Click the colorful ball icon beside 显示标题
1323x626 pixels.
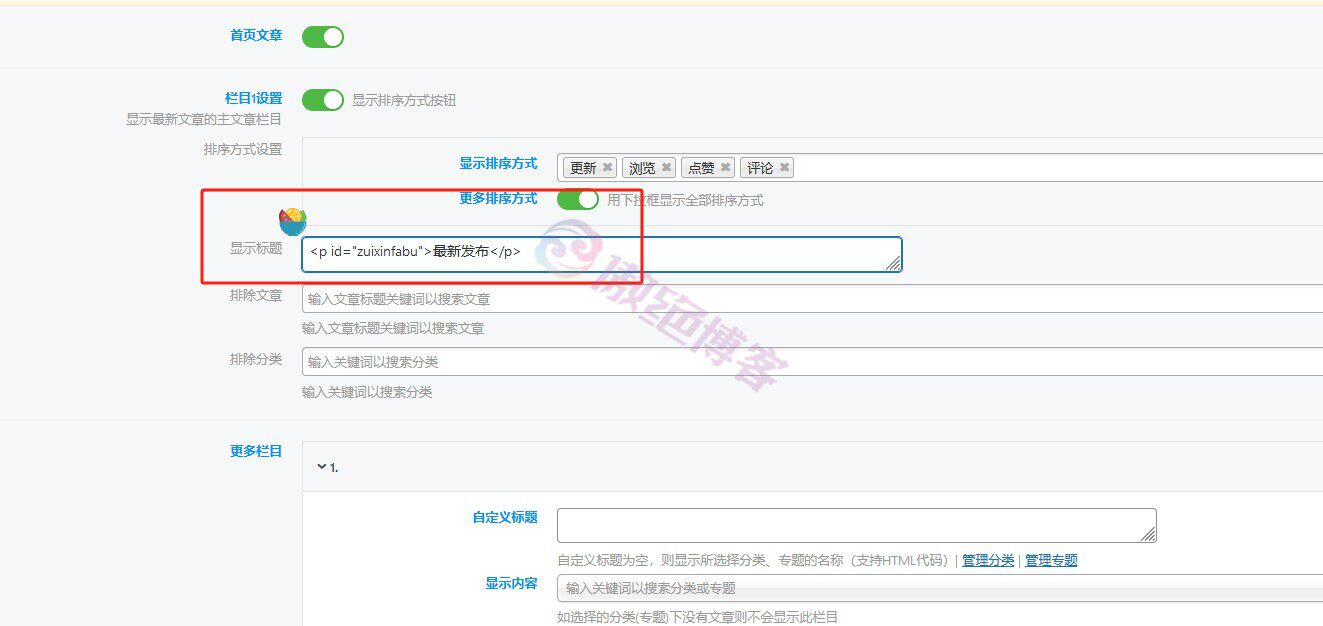pos(294,220)
